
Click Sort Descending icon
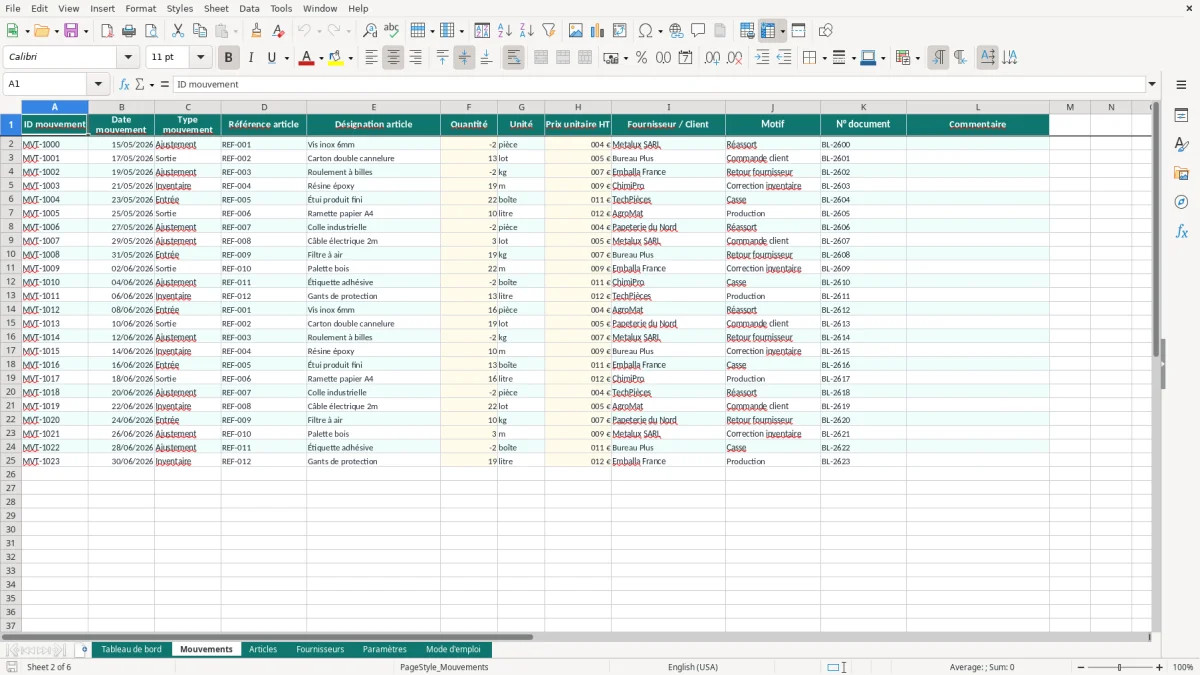coord(526,31)
